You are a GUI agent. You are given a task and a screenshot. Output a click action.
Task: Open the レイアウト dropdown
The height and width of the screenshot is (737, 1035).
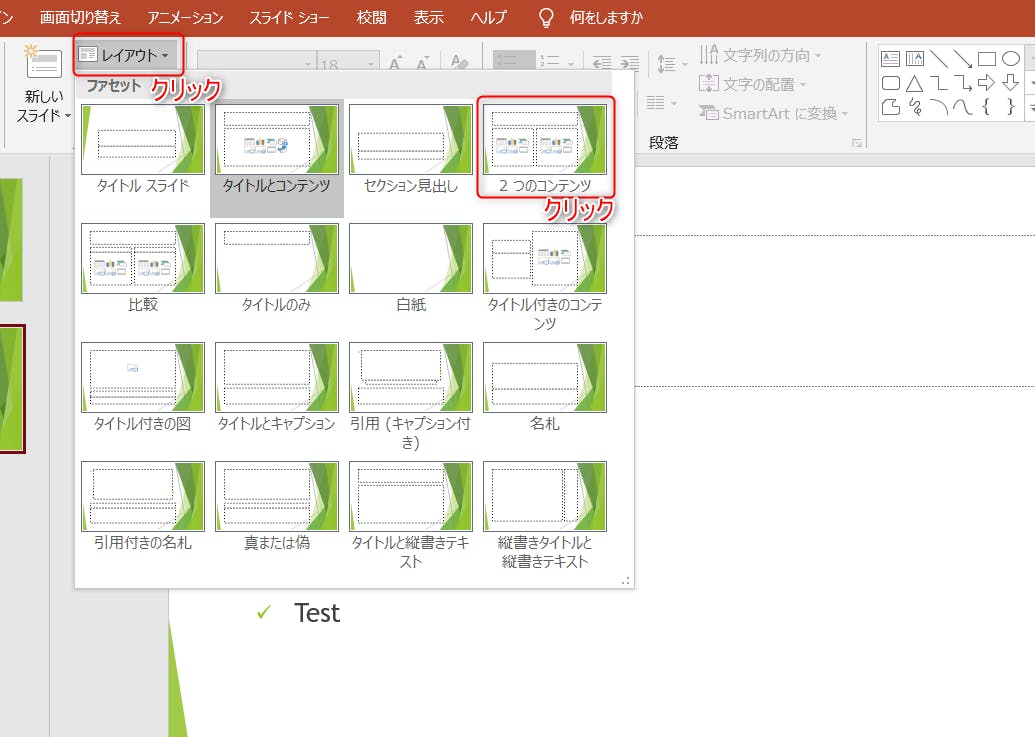(x=128, y=55)
